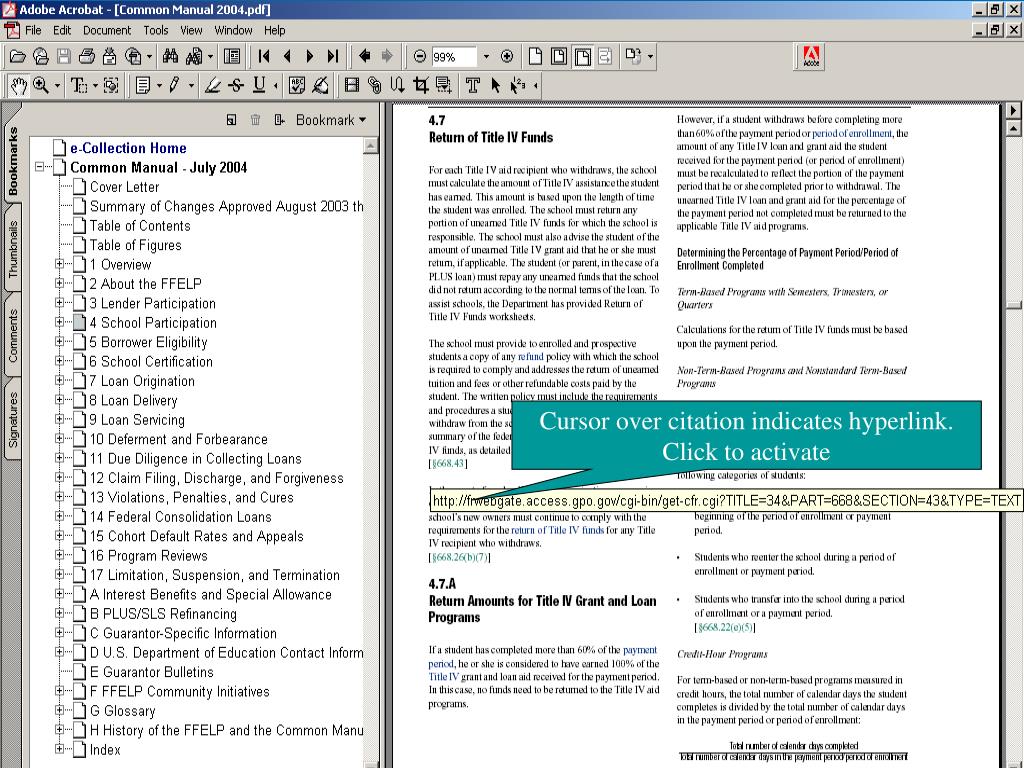Viewport: 1024px width, 768px height.
Task: Select the Highlight tool
Action: pyautogui.click(x=212, y=86)
